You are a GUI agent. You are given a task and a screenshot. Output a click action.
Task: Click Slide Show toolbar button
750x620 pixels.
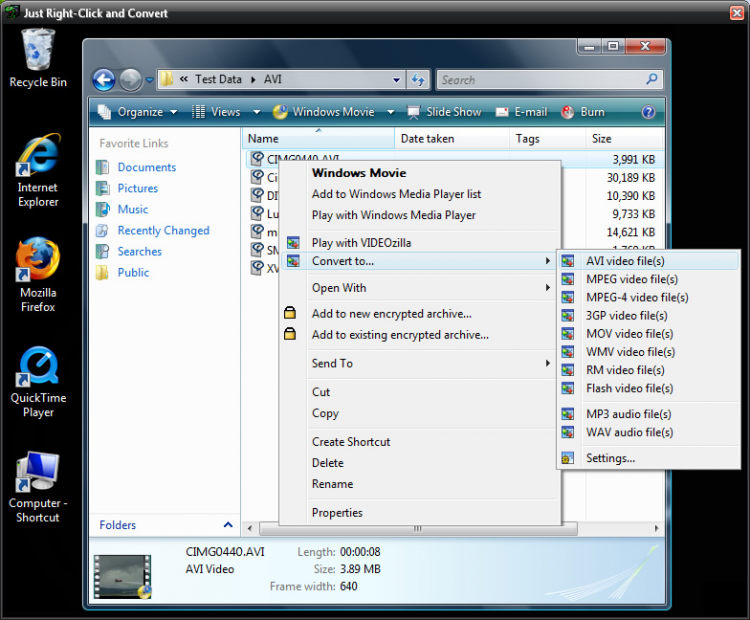click(x=444, y=112)
